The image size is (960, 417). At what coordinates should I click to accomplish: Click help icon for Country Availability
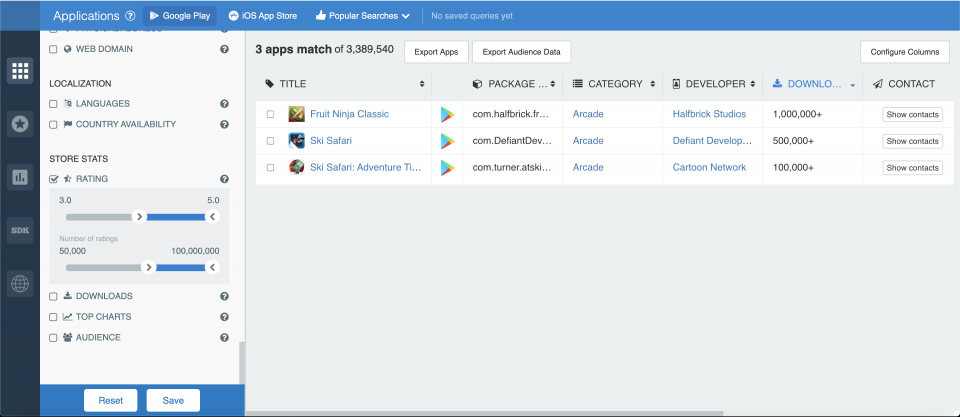click(x=224, y=124)
